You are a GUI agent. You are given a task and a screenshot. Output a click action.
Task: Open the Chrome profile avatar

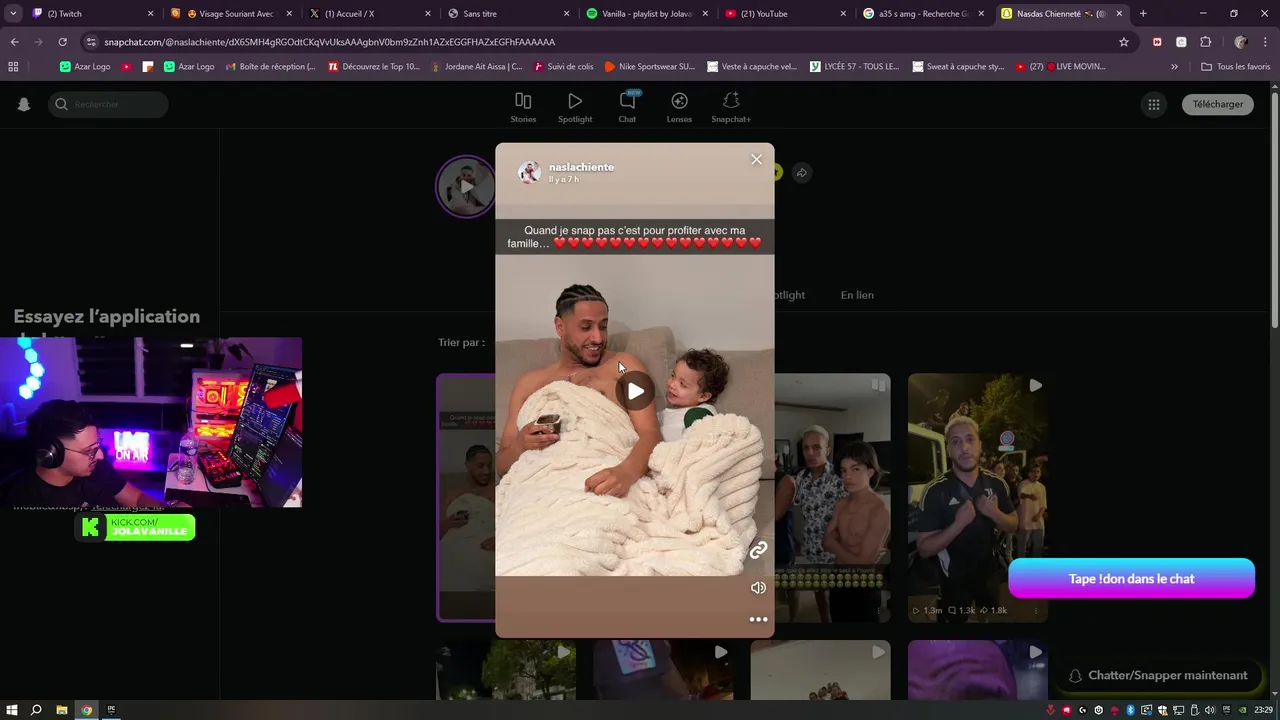click(x=1241, y=42)
